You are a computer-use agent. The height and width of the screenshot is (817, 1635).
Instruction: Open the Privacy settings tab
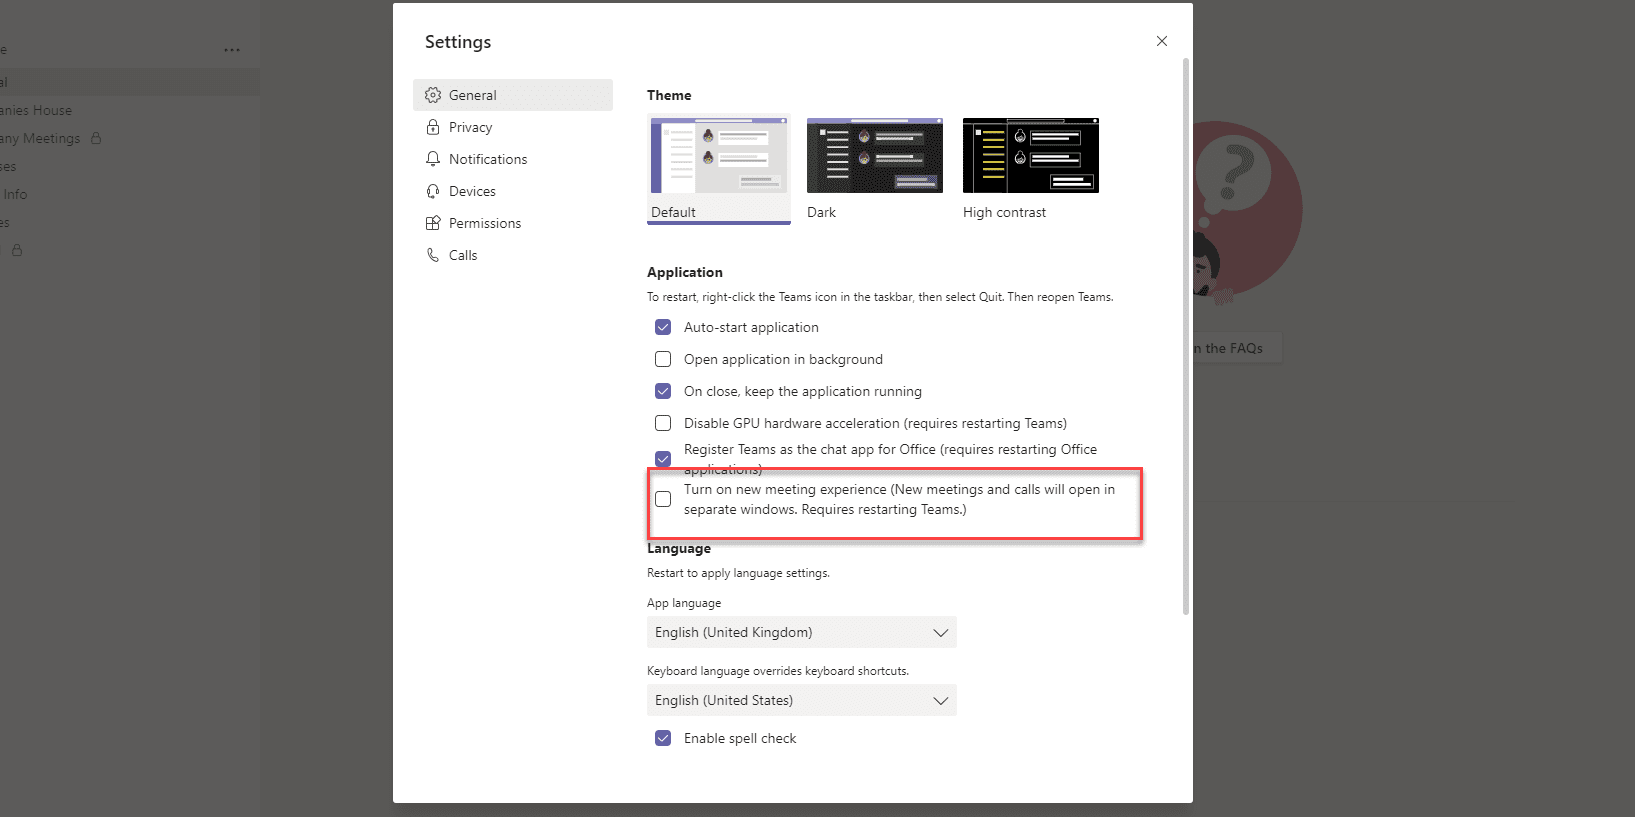pos(512,127)
